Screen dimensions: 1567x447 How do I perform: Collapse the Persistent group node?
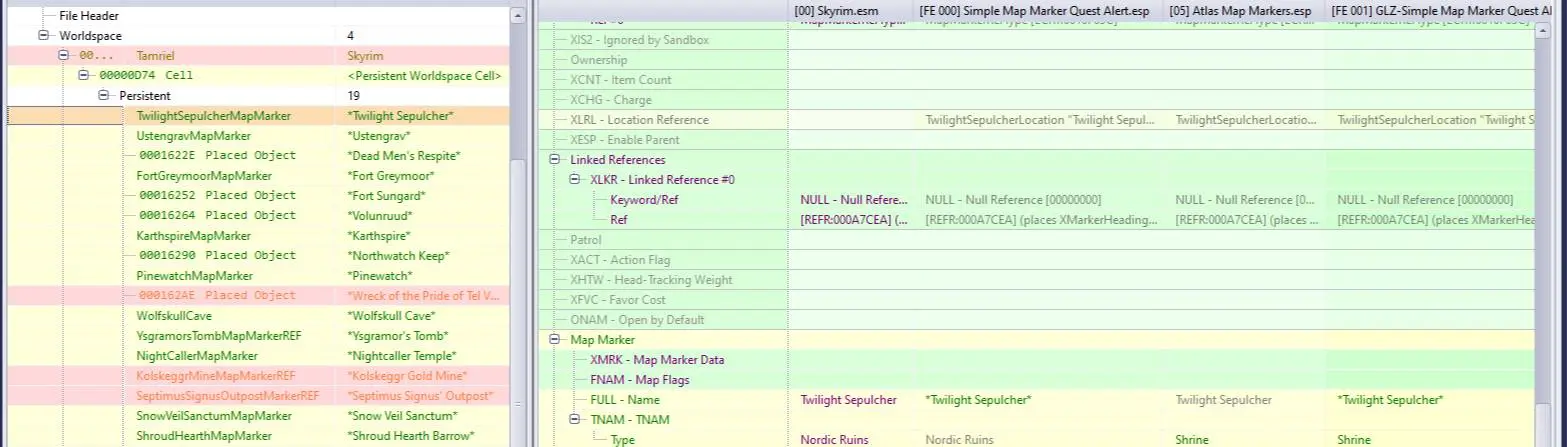[x=103, y=95]
